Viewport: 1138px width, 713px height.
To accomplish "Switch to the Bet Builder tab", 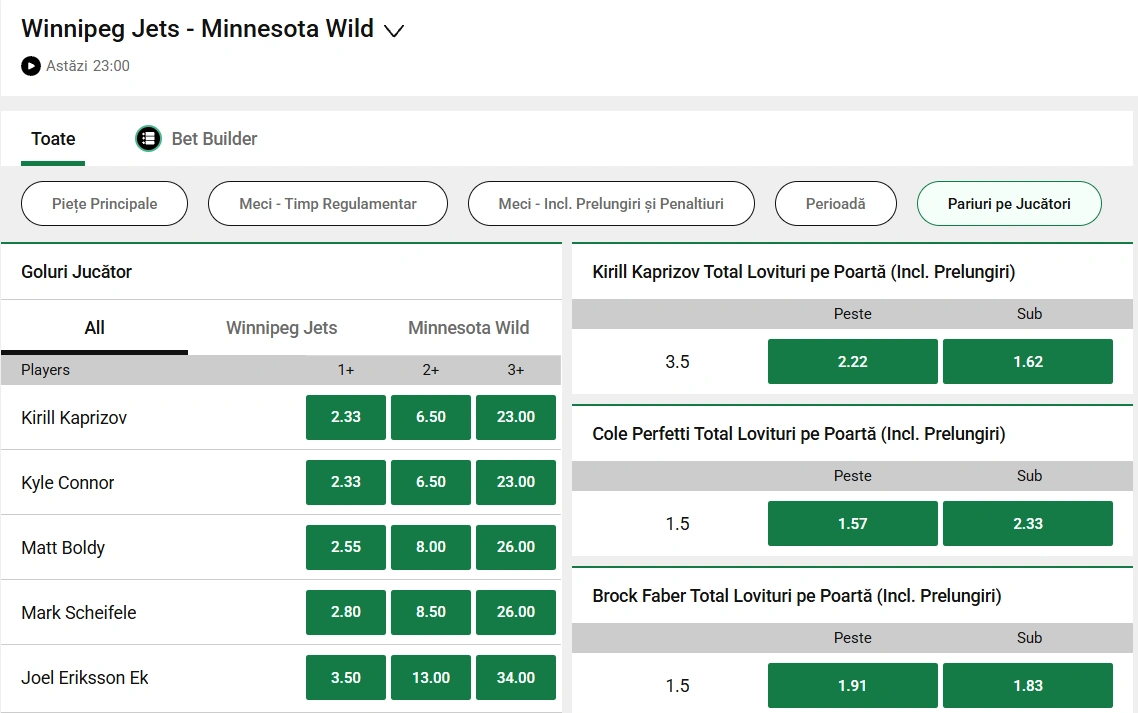I will 213,138.
